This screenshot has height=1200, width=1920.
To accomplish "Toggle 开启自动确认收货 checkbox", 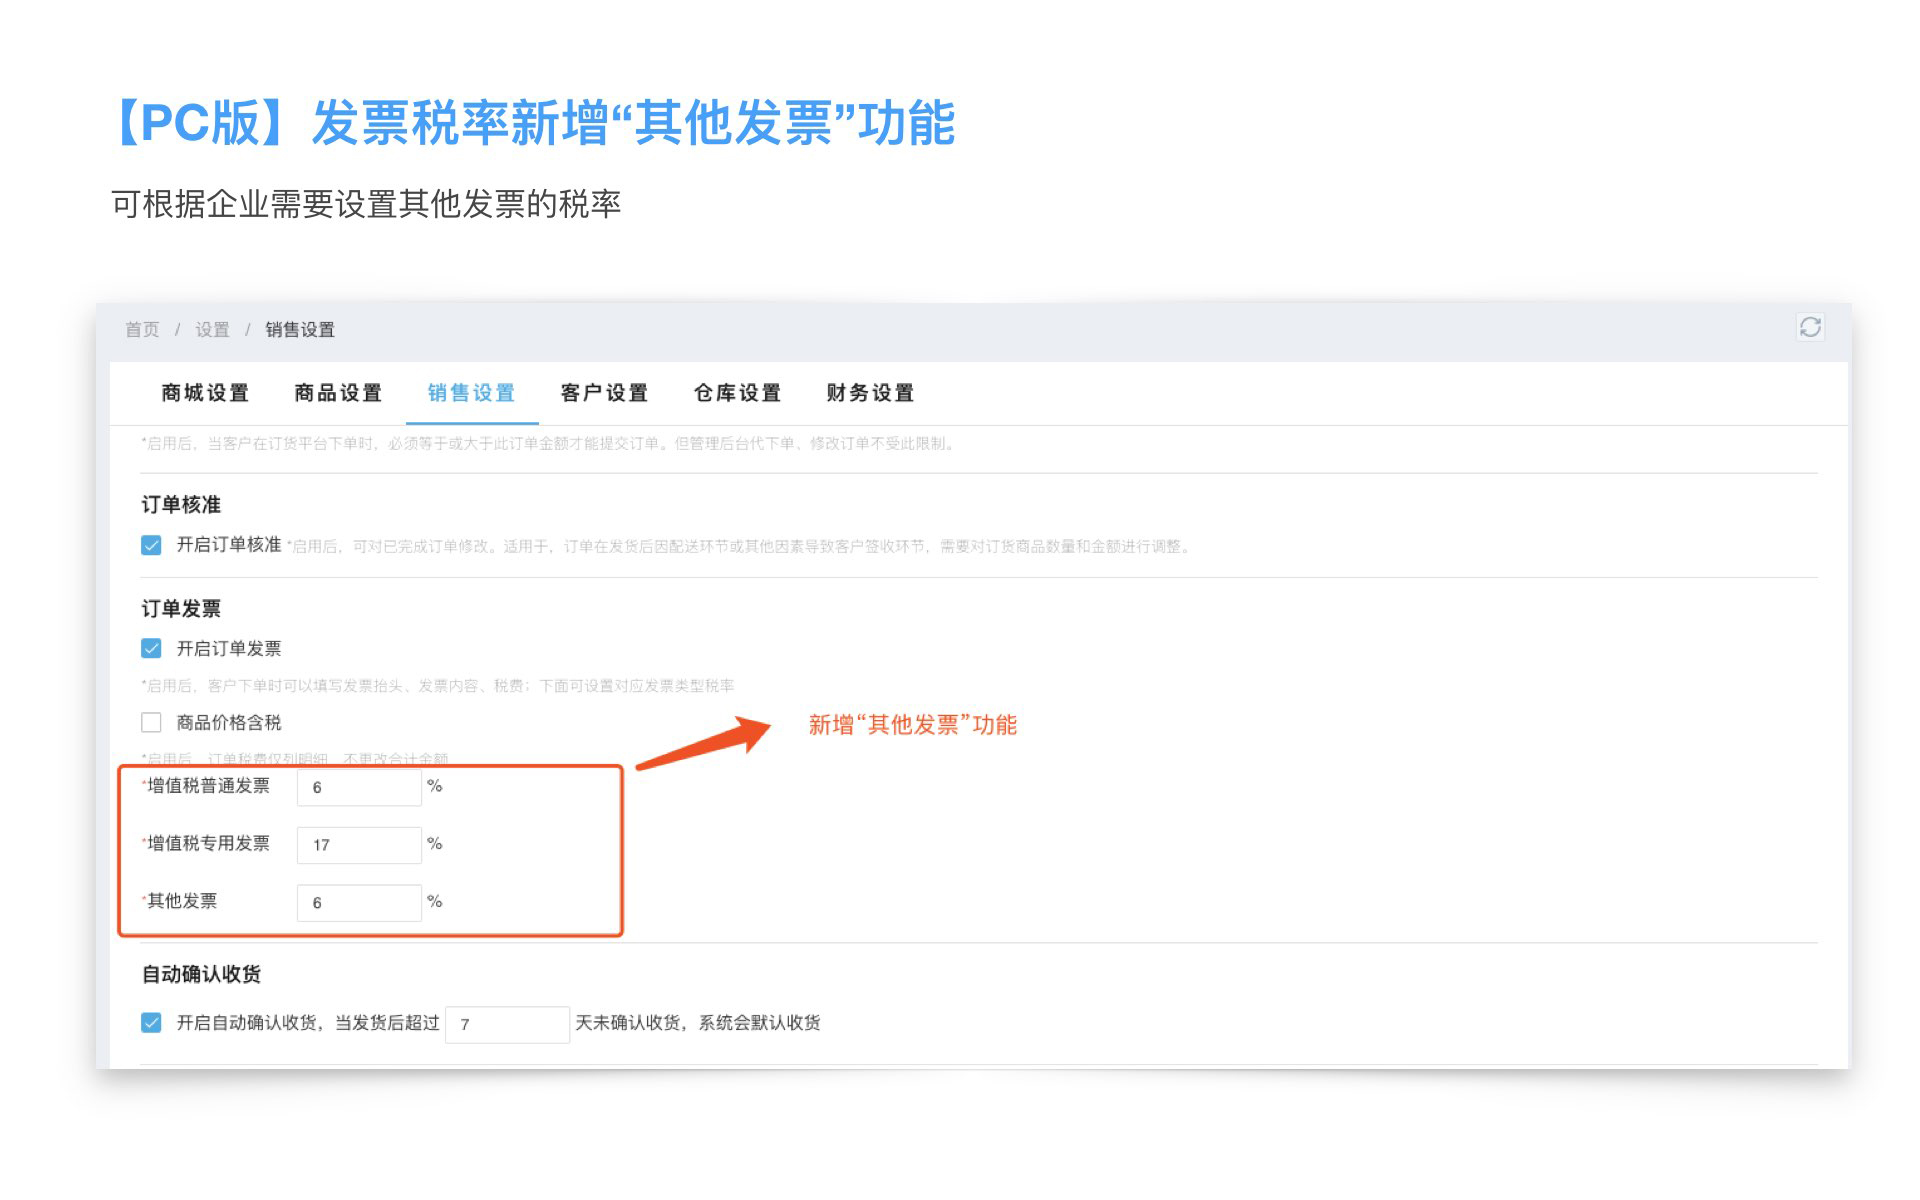I will click(x=151, y=1023).
